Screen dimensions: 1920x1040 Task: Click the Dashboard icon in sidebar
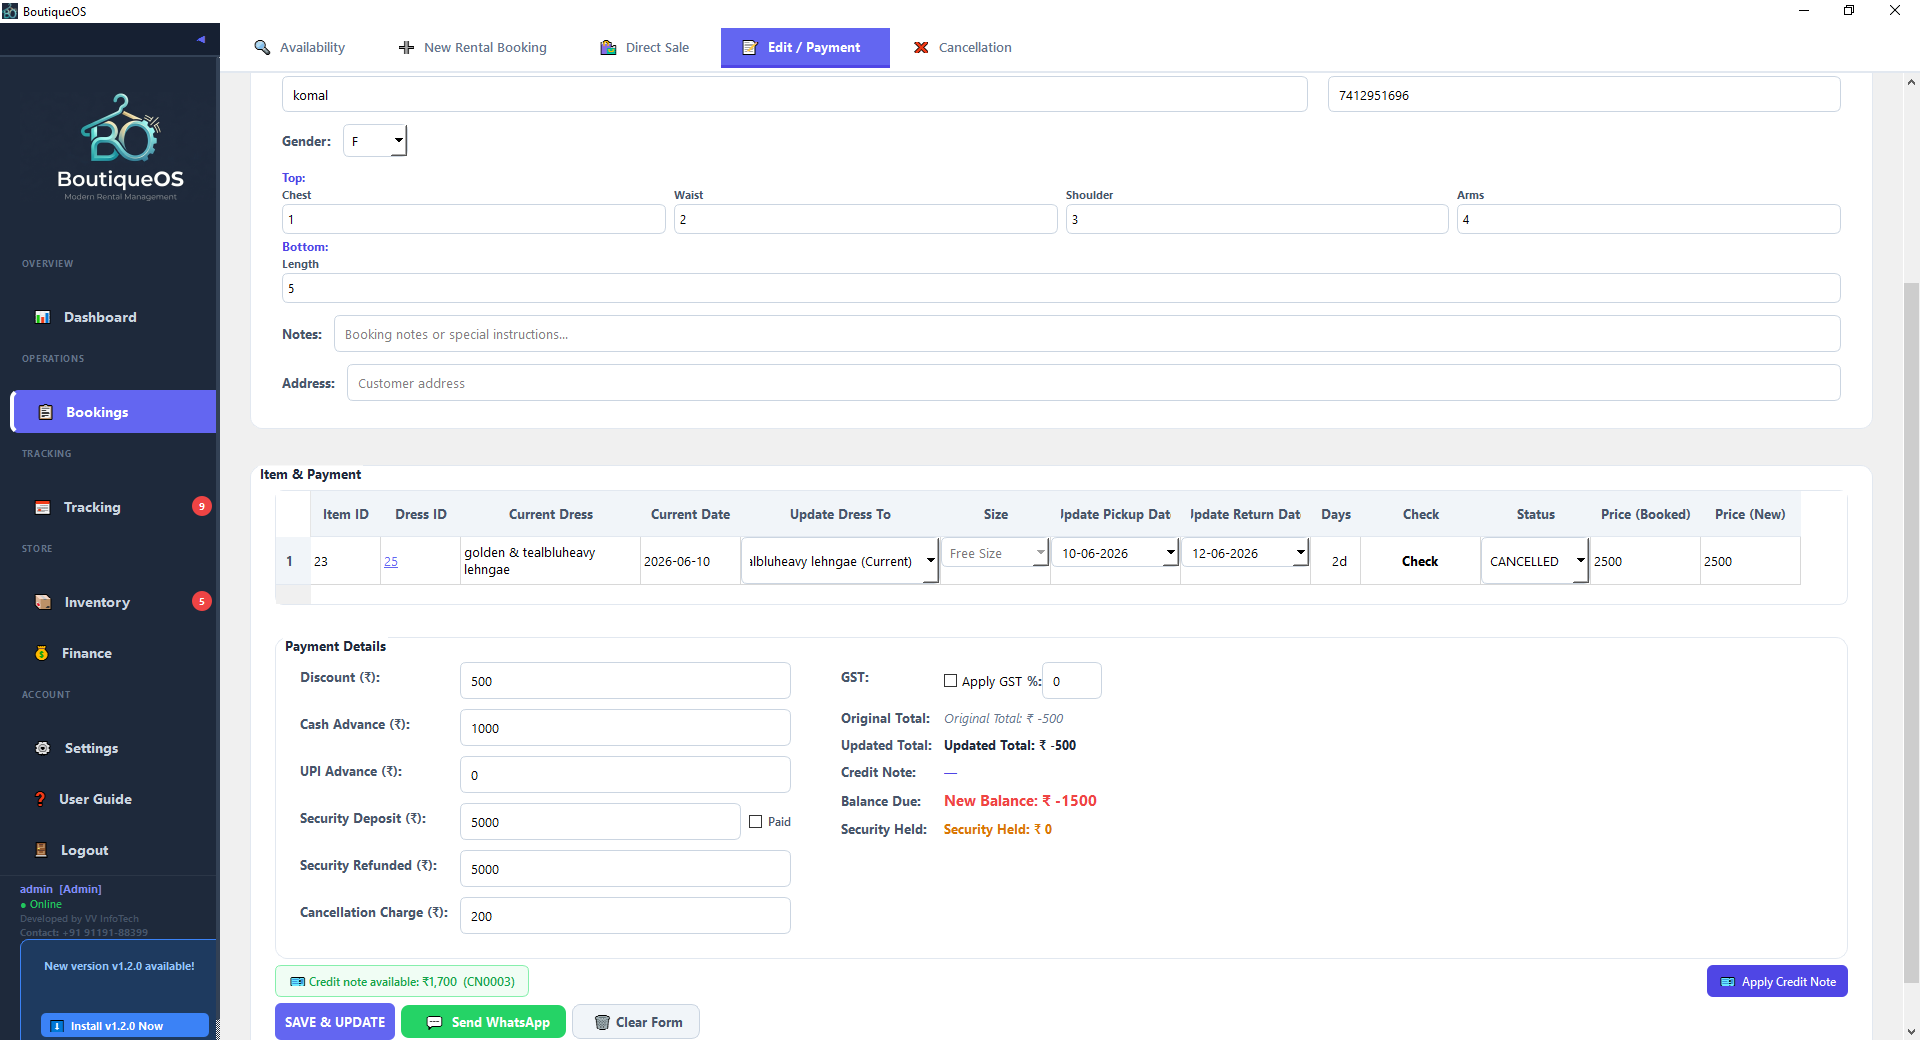(x=42, y=317)
